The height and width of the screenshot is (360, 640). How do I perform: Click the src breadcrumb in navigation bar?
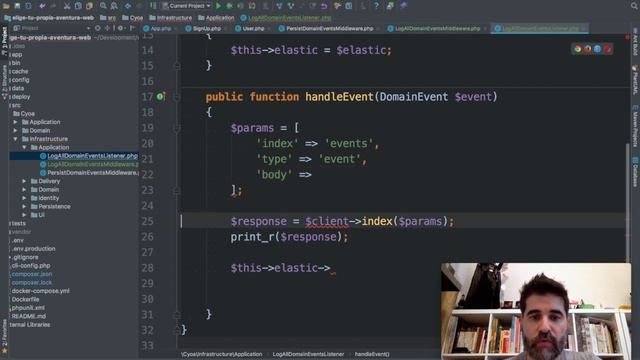point(108,18)
